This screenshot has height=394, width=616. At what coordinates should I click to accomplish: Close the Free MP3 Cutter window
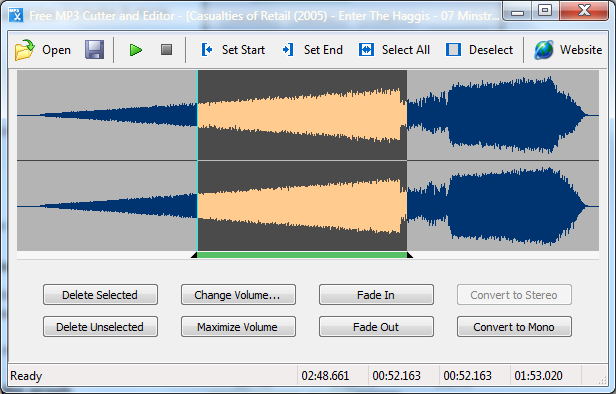[584, 11]
